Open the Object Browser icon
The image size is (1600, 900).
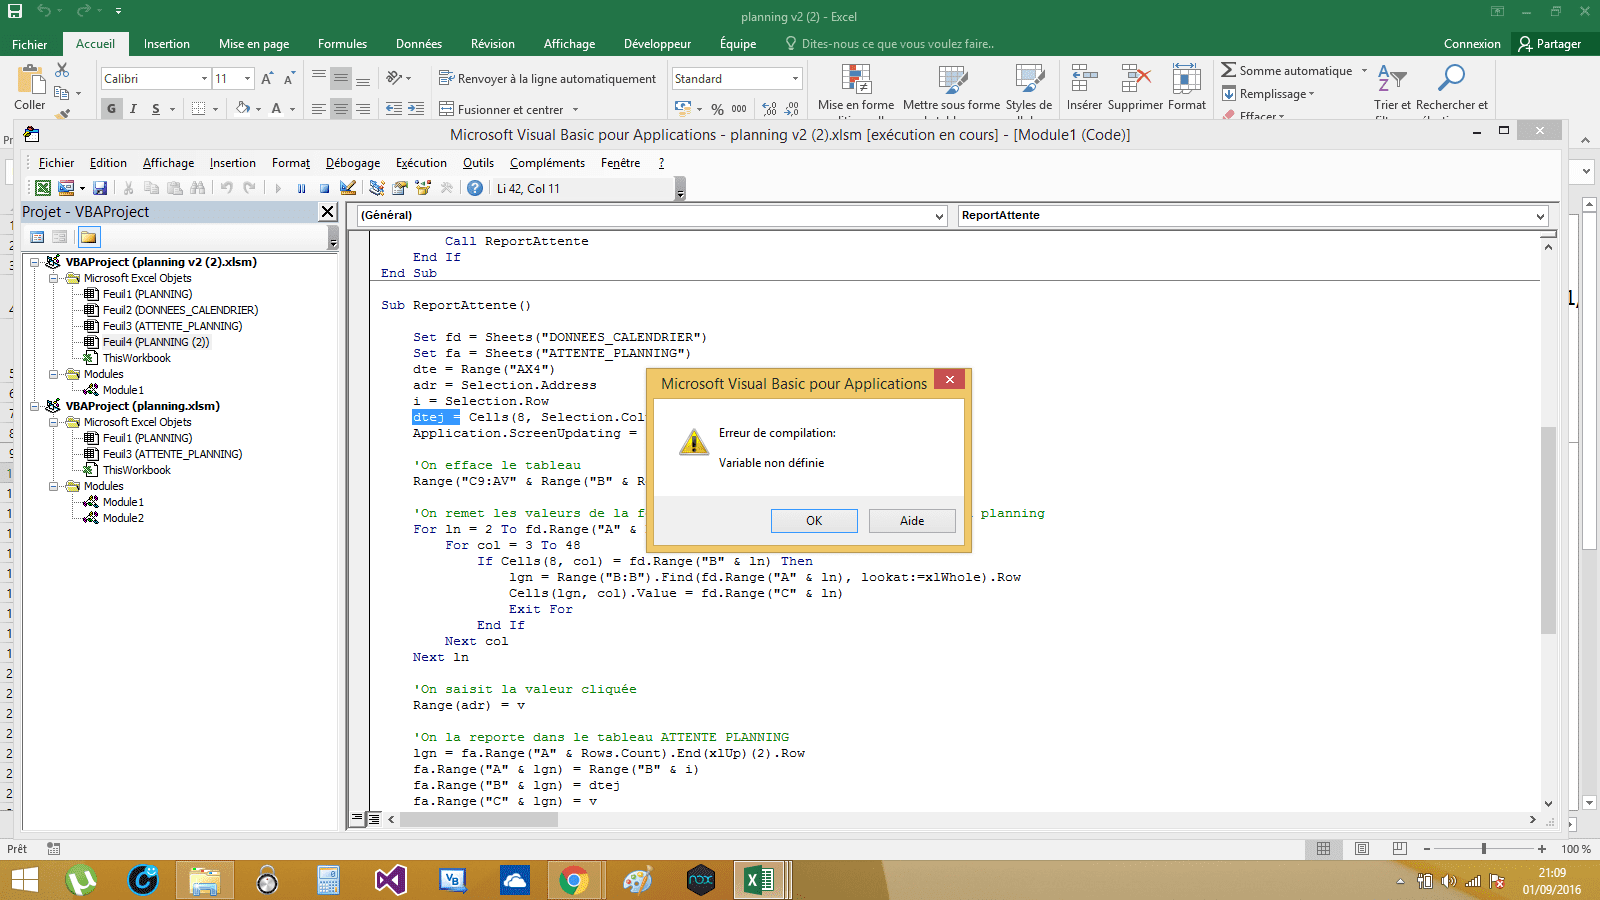423,188
